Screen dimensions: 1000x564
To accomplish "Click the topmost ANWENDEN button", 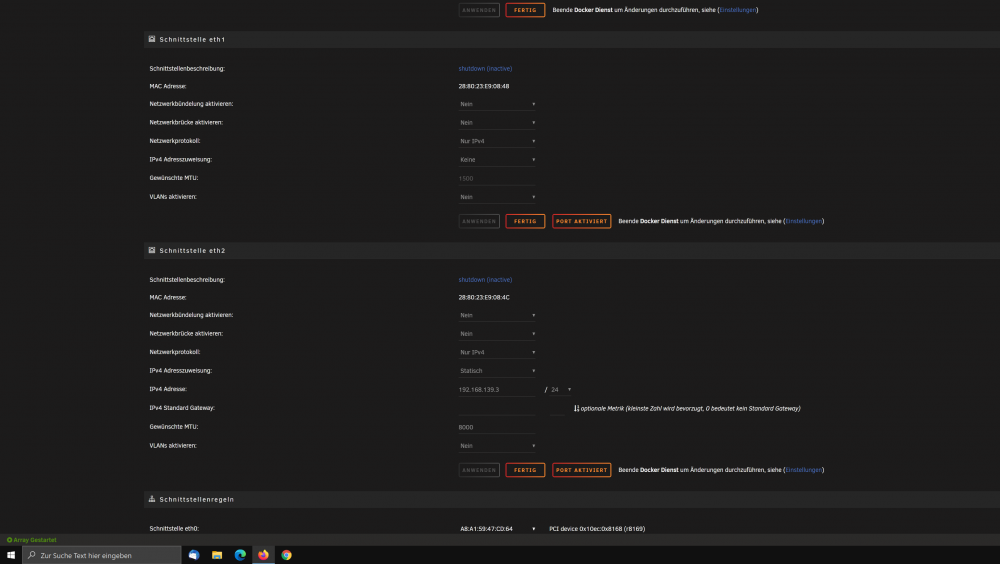I will point(479,10).
